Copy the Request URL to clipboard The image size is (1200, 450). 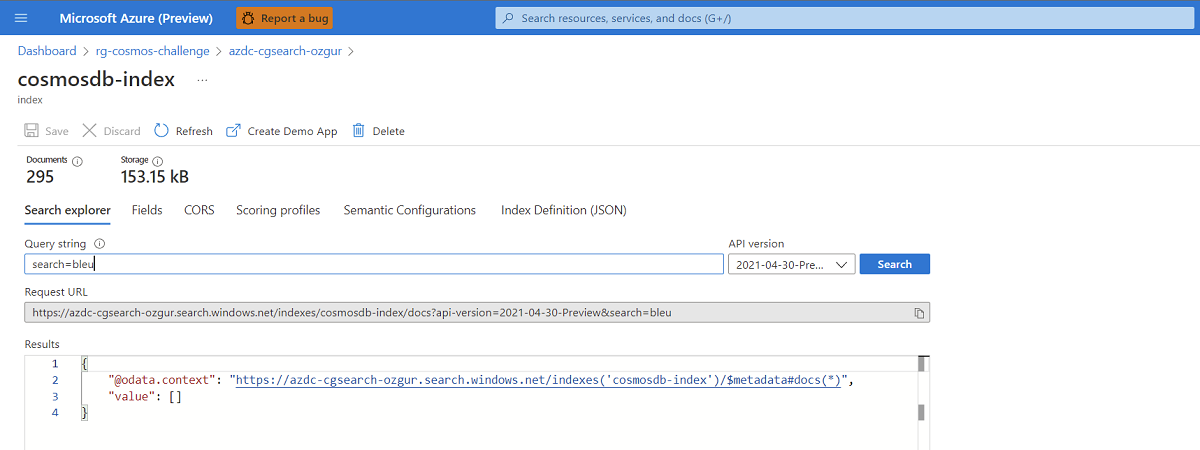tap(919, 313)
